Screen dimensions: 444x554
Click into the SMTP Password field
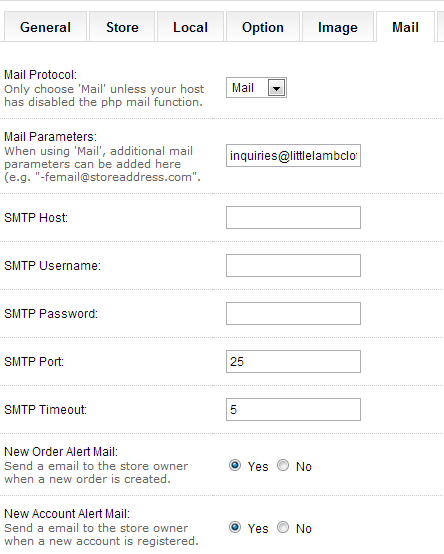[293, 313]
